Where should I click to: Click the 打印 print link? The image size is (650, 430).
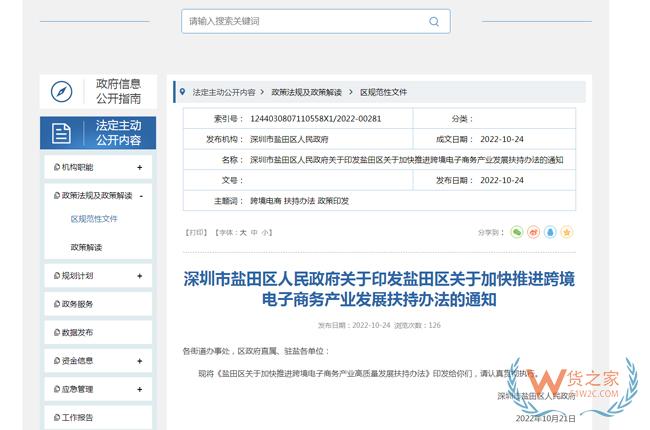(x=196, y=232)
